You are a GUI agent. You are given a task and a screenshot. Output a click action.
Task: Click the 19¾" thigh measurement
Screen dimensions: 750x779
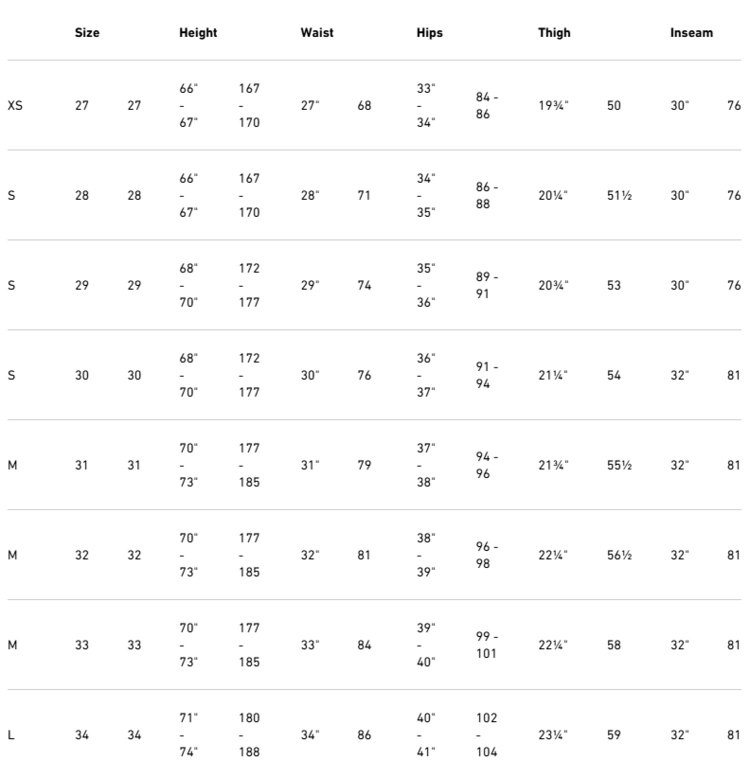point(554,105)
